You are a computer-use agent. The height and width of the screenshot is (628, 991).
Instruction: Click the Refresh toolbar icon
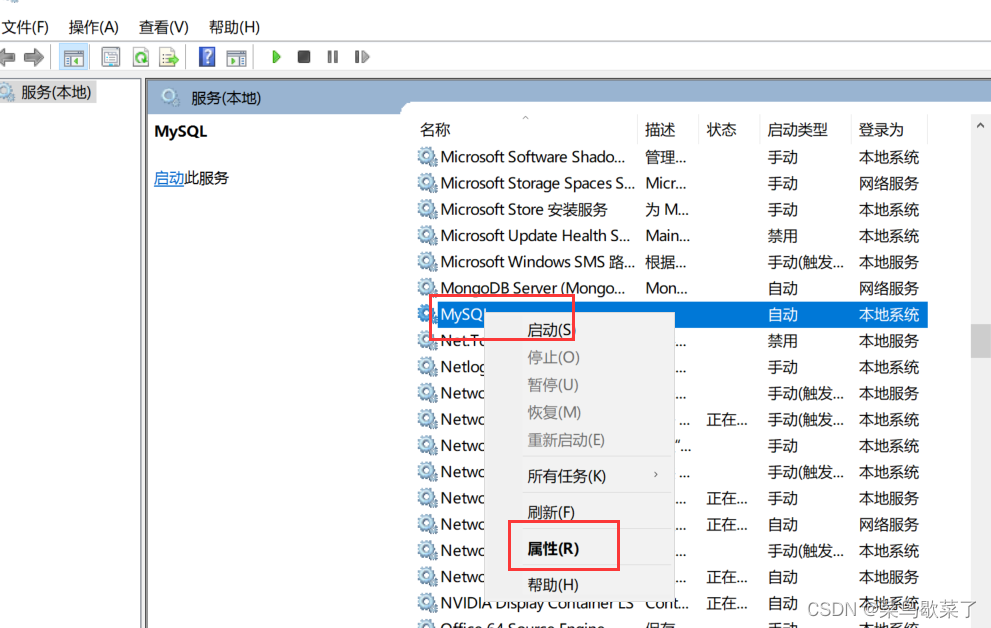[x=140, y=57]
